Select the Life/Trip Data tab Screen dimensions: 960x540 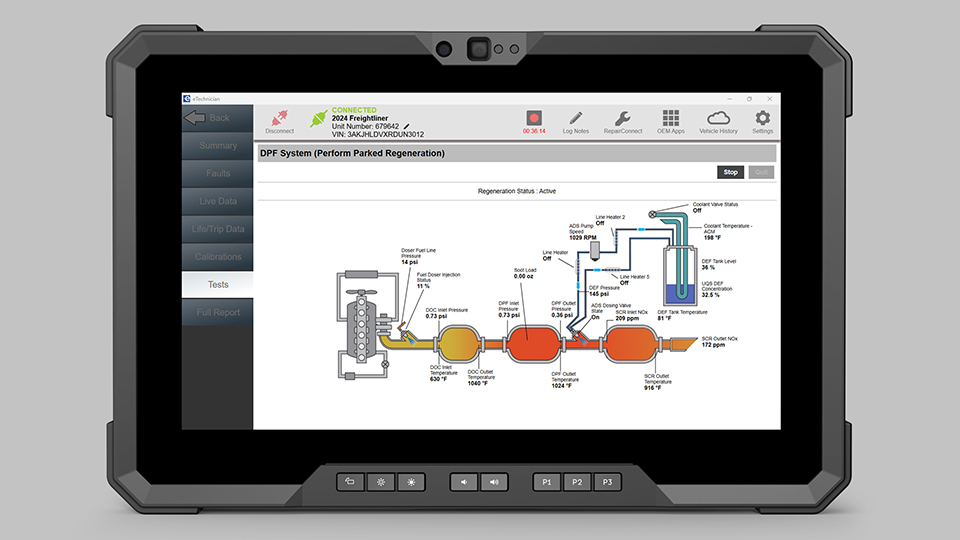[217, 229]
